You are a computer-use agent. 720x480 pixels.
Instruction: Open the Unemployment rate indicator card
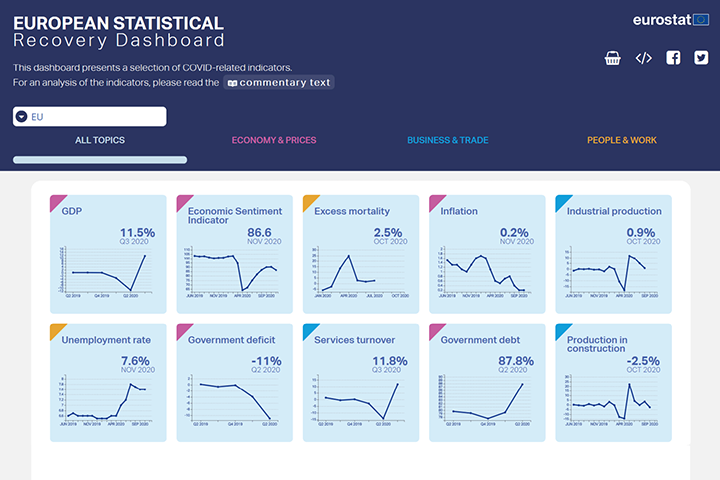(108, 382)
